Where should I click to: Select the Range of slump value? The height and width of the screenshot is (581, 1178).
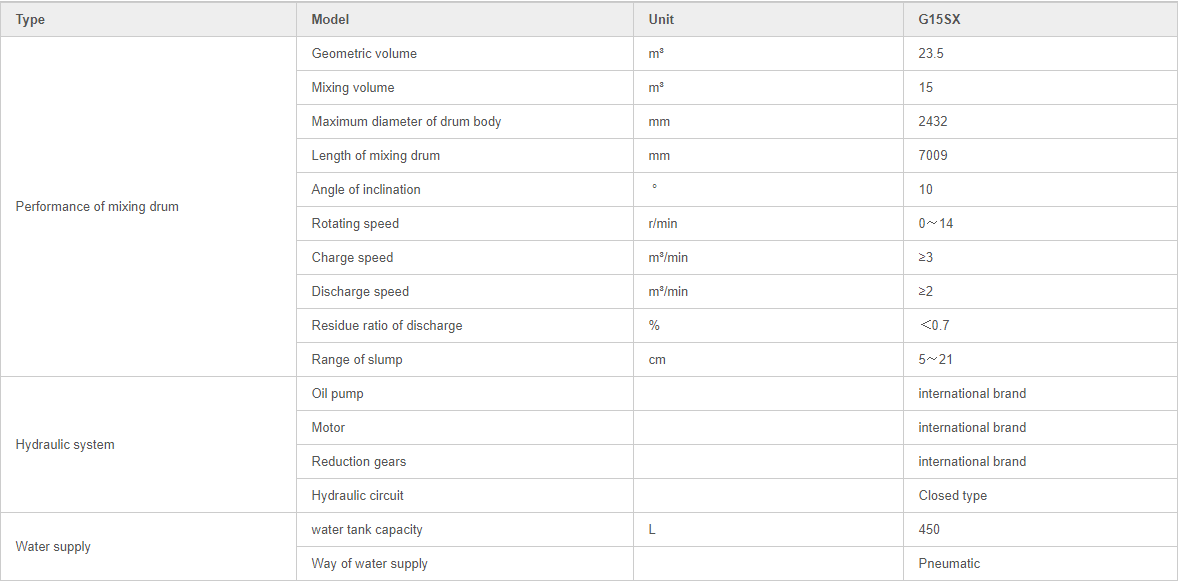(935, 359)
